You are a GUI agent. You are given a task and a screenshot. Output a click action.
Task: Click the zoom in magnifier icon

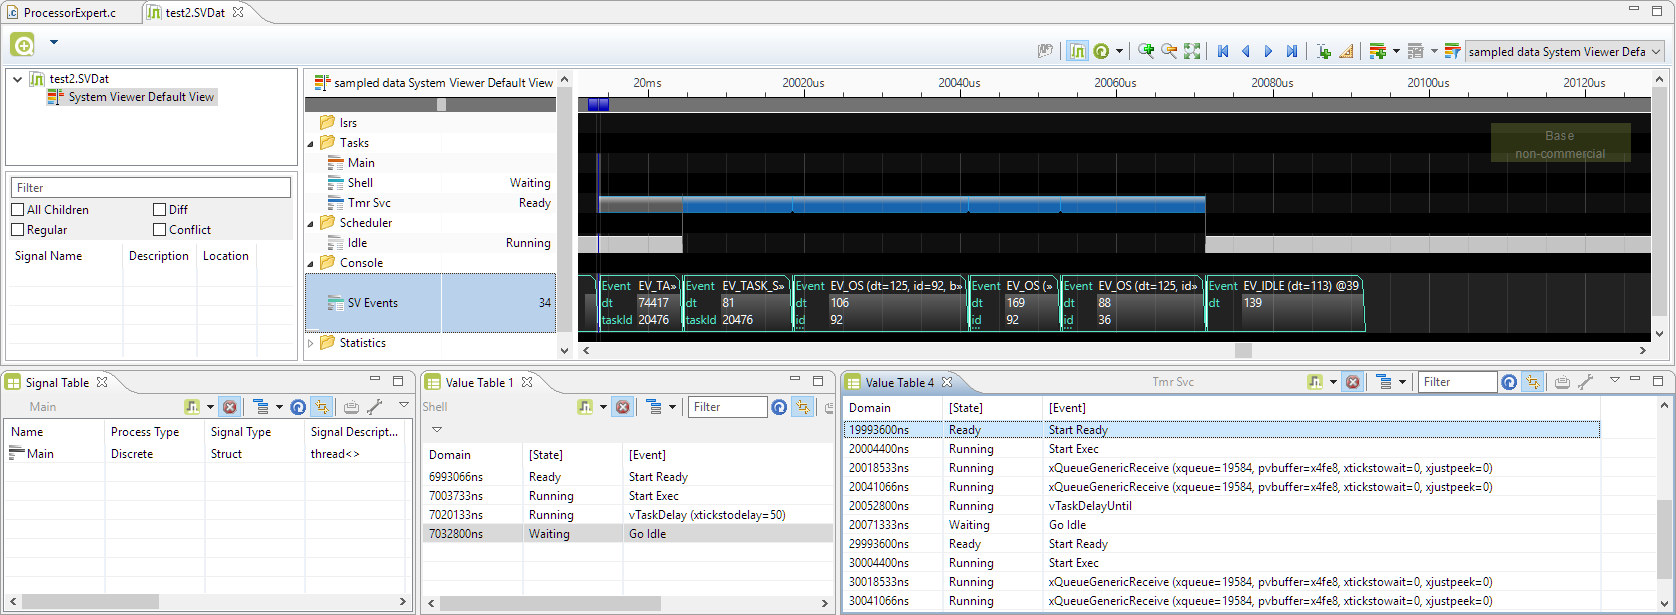tap(1146, 51)
